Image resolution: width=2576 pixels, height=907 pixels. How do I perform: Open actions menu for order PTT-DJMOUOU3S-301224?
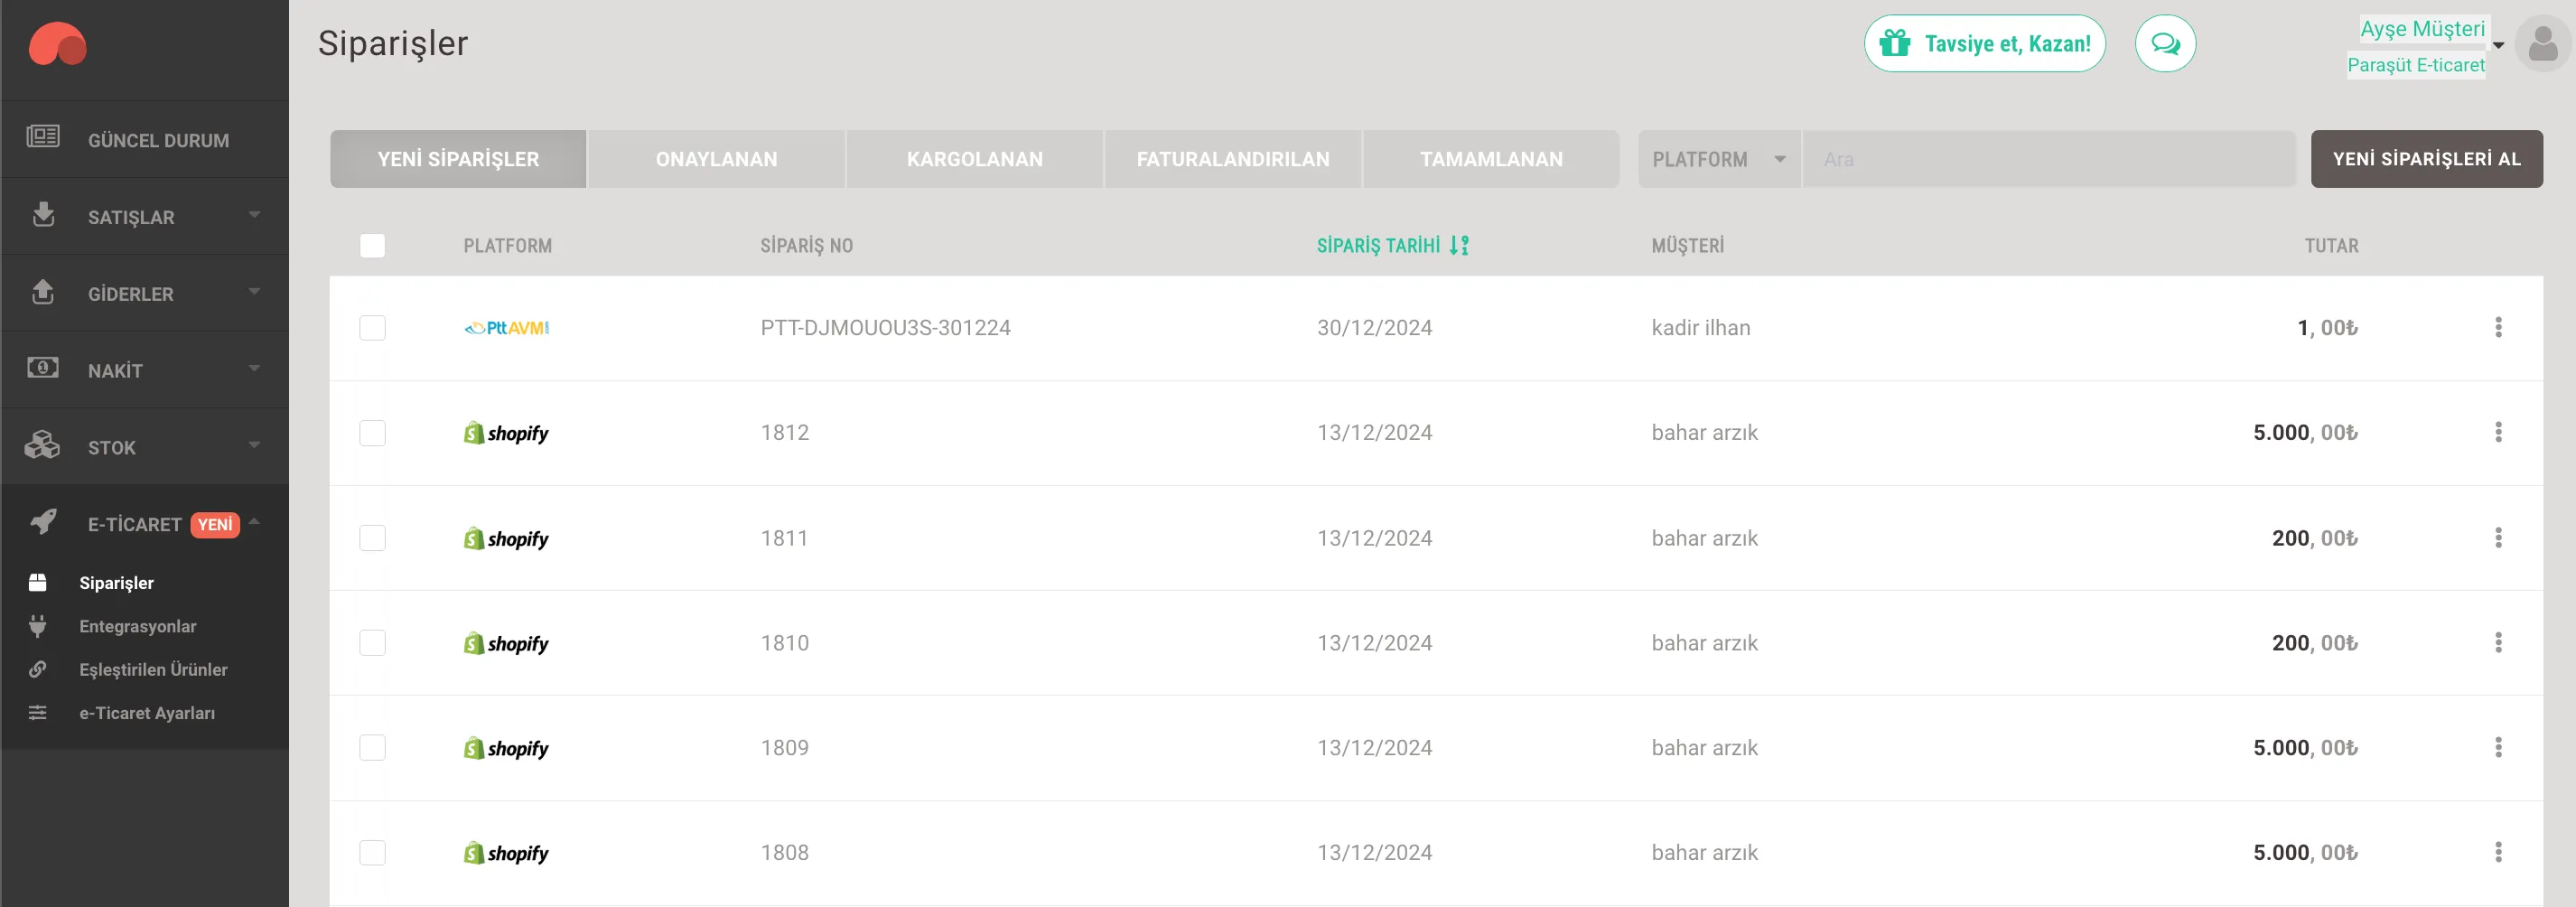pos(2498,328)
